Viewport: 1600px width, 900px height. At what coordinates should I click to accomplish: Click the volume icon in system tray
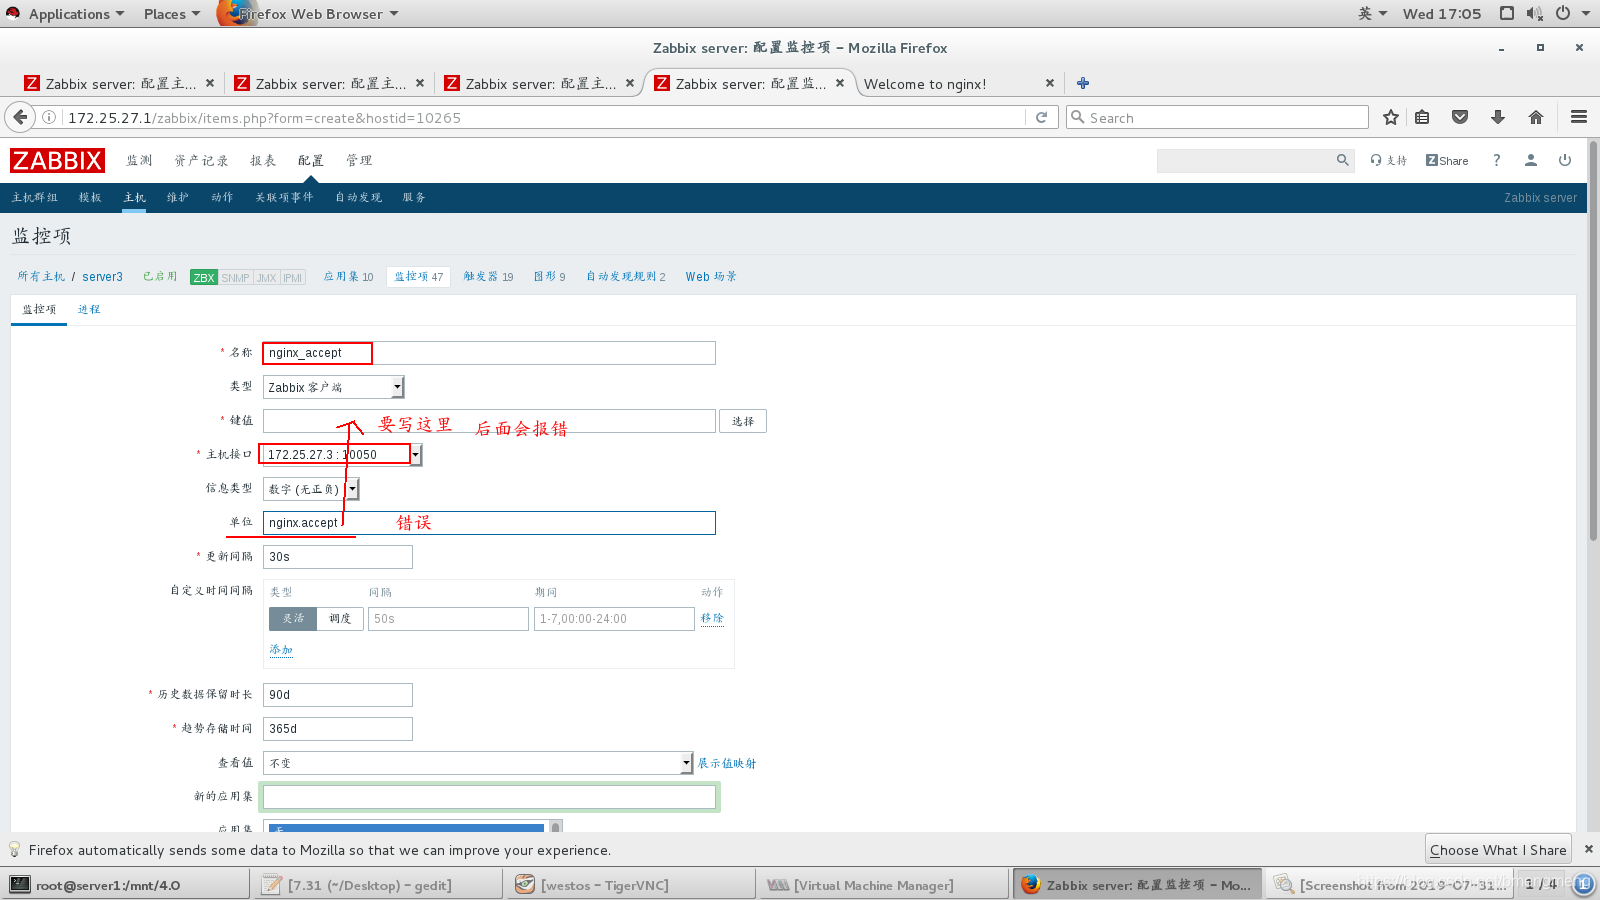(1535, 13)
